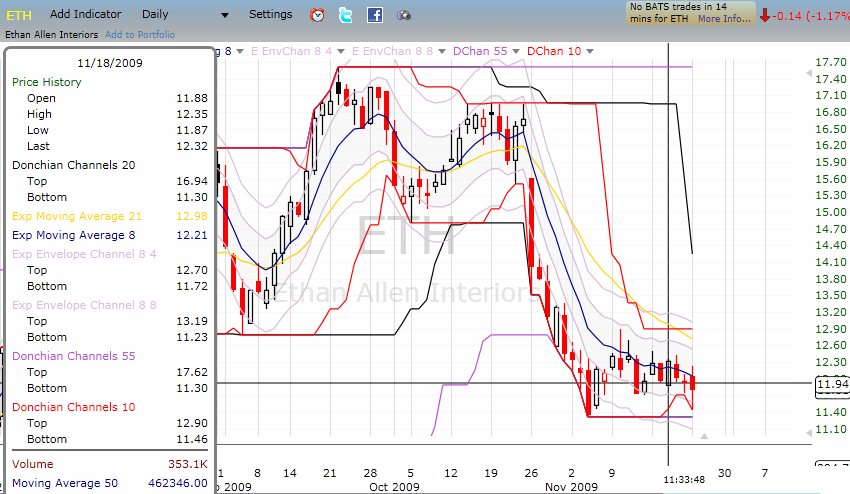Screen dimensions: 850x494
Task: Expand the E EnvChan 8 8 indicator dropdown
Action: point(442,52)
